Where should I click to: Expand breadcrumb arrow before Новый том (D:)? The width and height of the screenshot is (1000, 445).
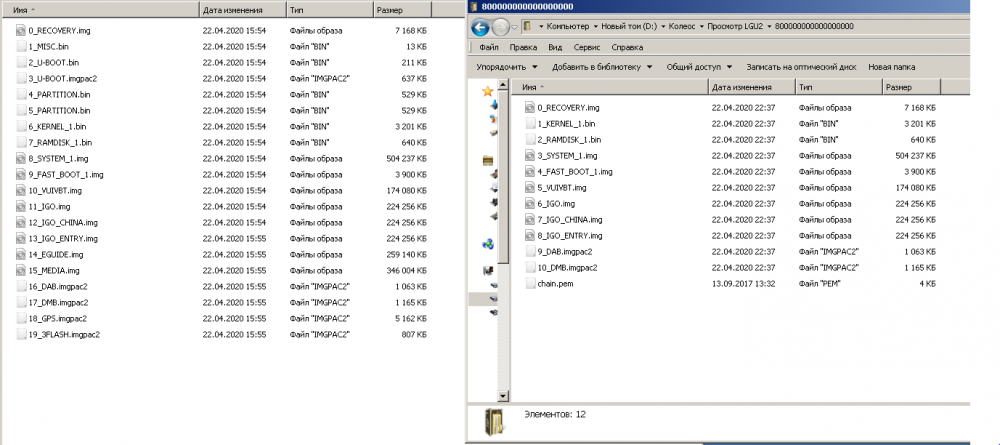596,27
